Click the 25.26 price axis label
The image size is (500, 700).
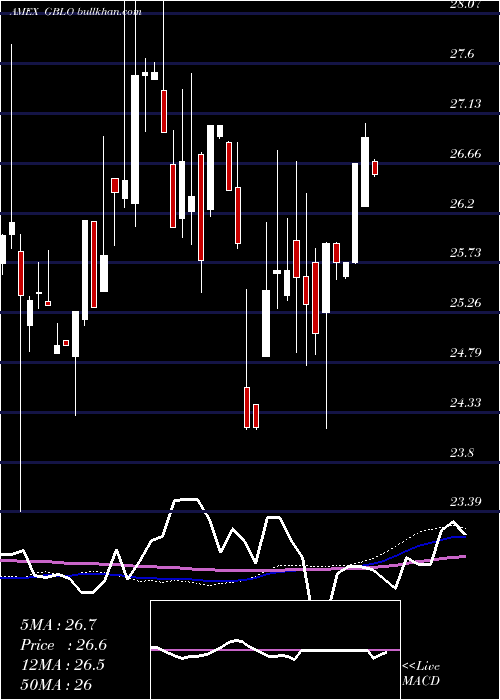tap(466, 303)
